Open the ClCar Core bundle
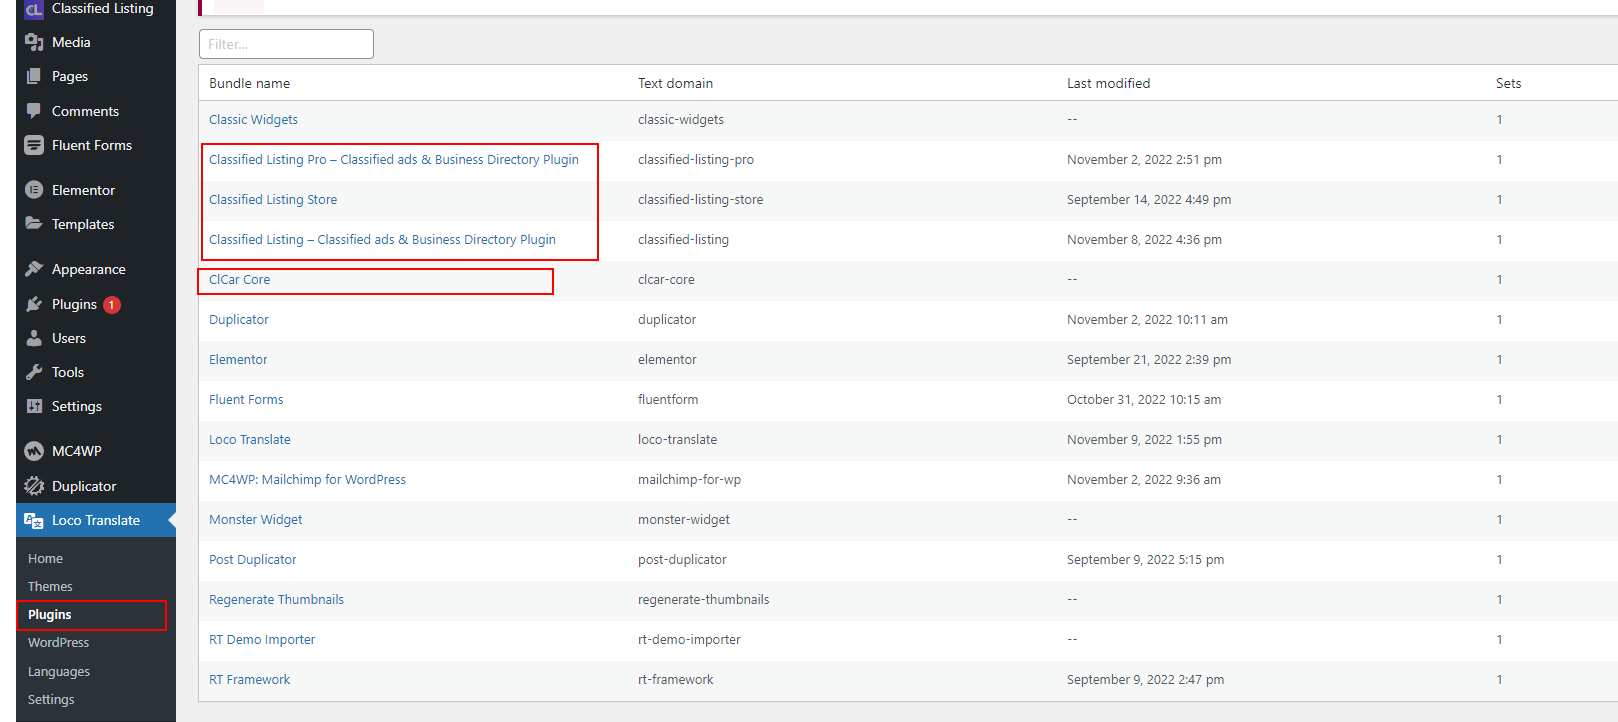Image resolution: width=1618 pixels, height=722 pixels. tap(239, 280)
